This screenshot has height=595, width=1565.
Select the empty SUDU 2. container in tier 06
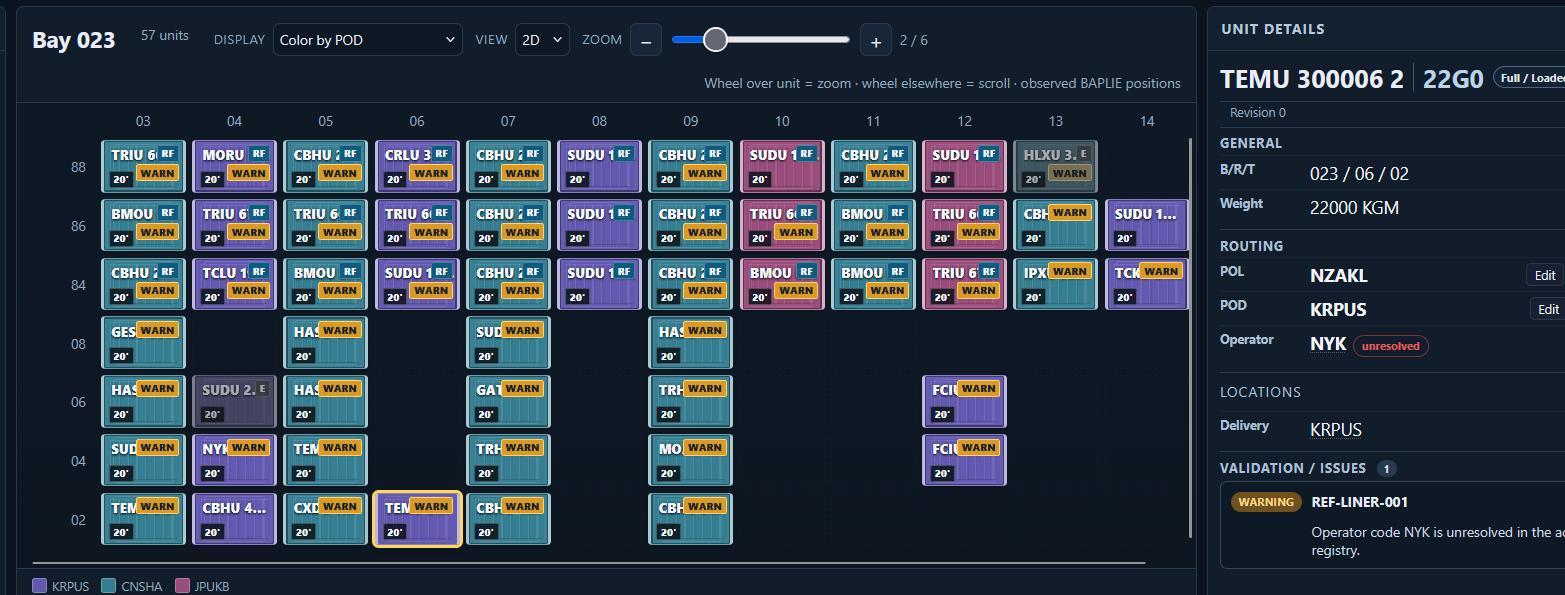[234, 401]
